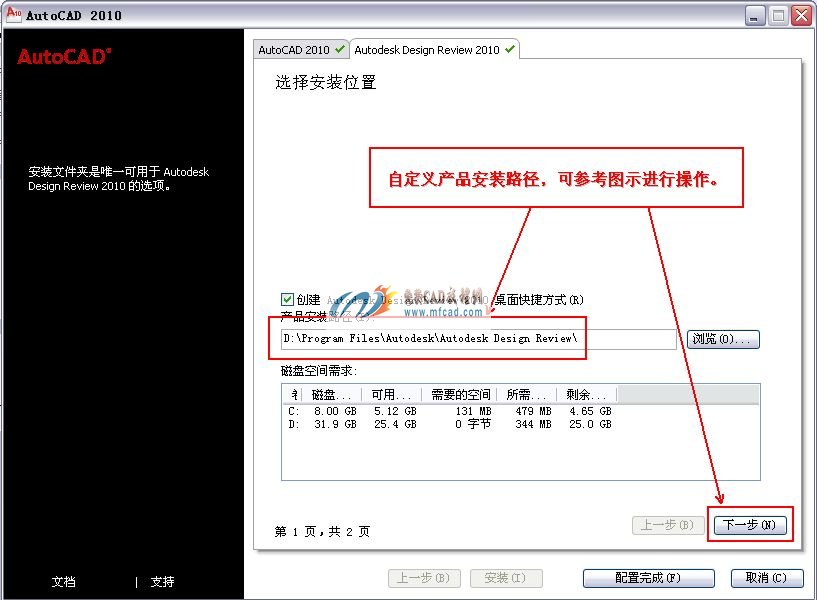This screenshot has height=600, width=817.
Task: Select the C: drive row
Action: tap(450, 411)
